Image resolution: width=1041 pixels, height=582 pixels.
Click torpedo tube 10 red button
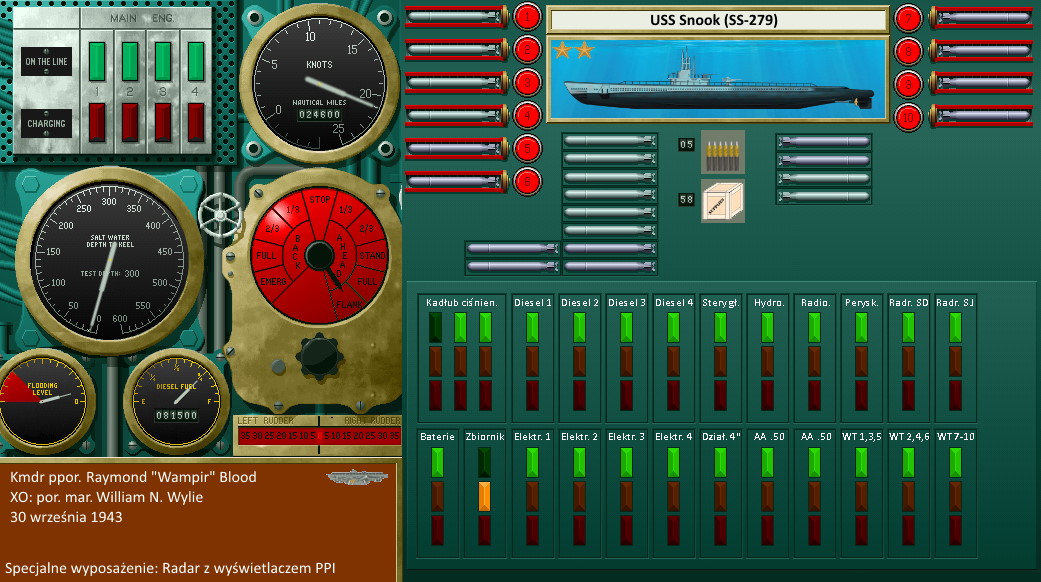[908, 116]
